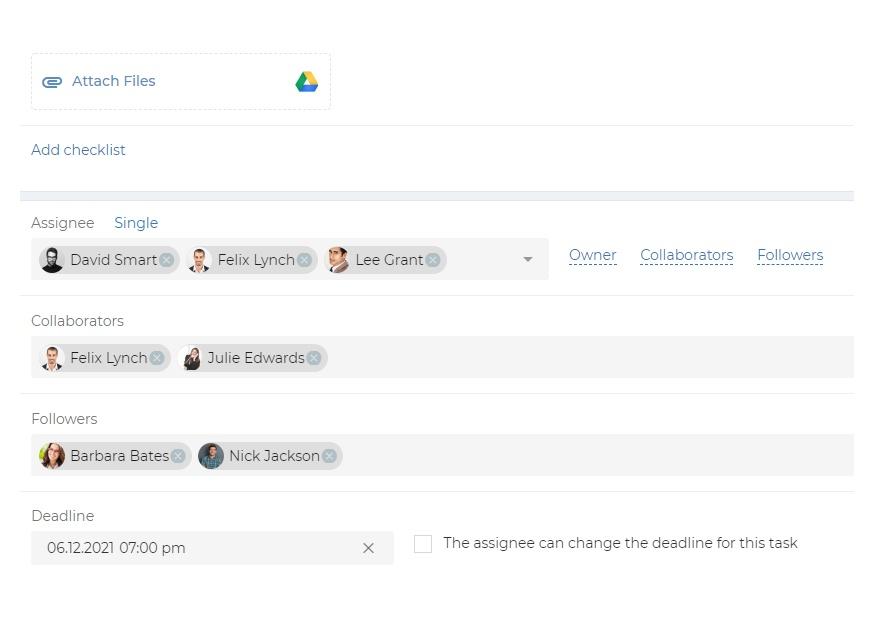
Task: Remove Lee Grant from assignees
Action: click(433, 260)
